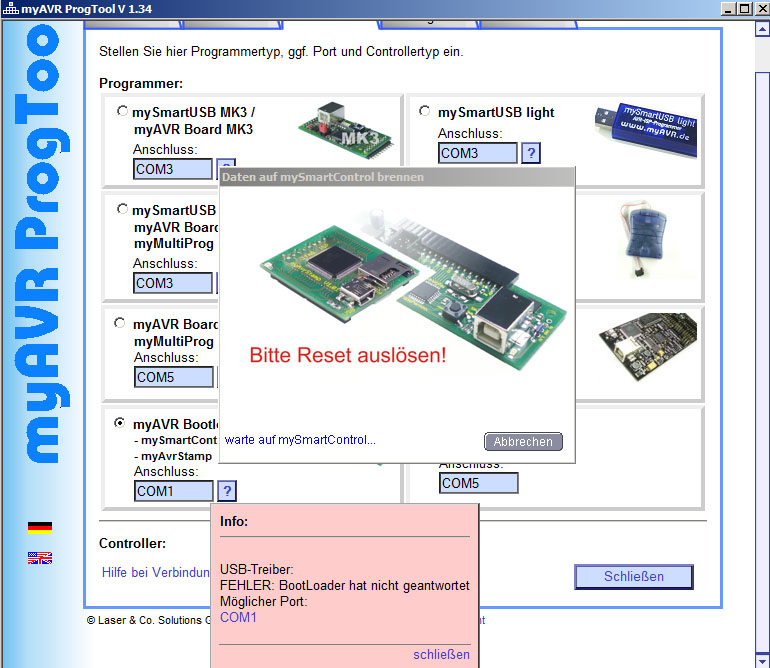Image resolution: width=770 pixels, height=668 pixels.
Task: Click the COM3 port field under mySmartUSB light
Action: tap(478, 153)
